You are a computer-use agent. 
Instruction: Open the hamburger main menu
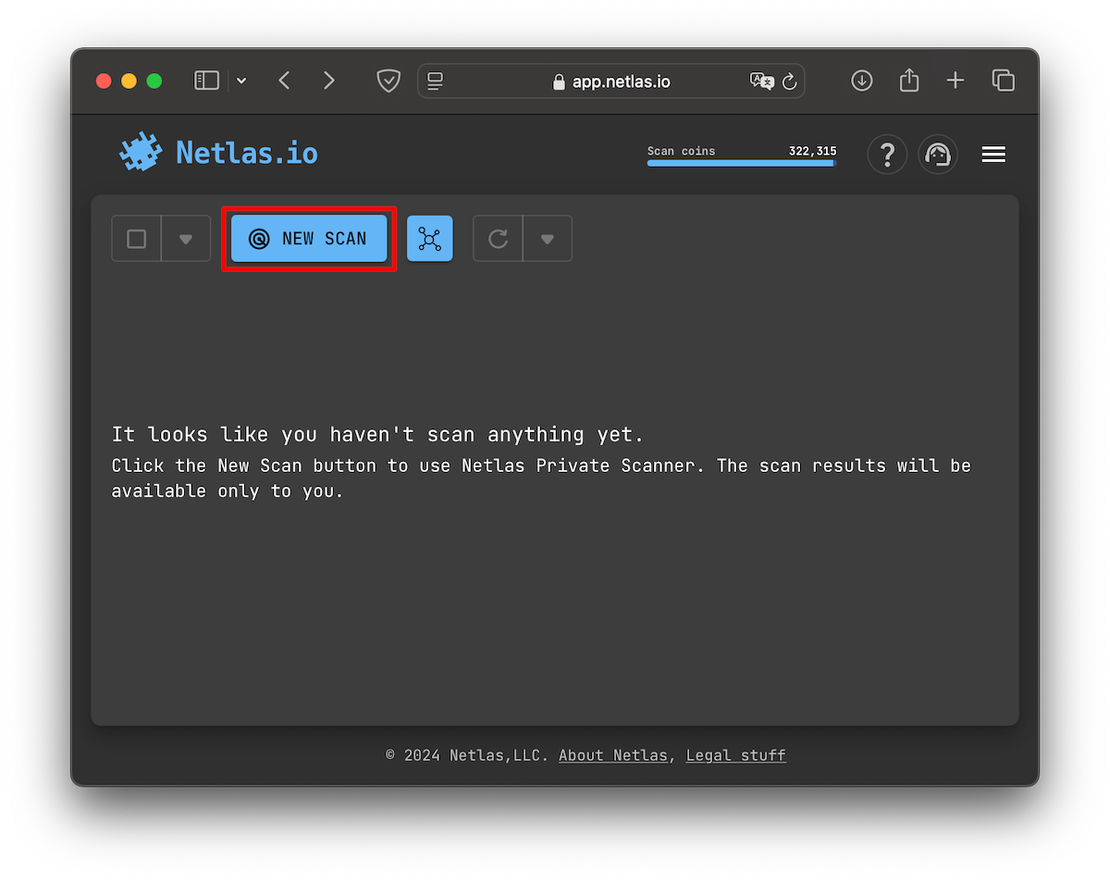[993, 154]
